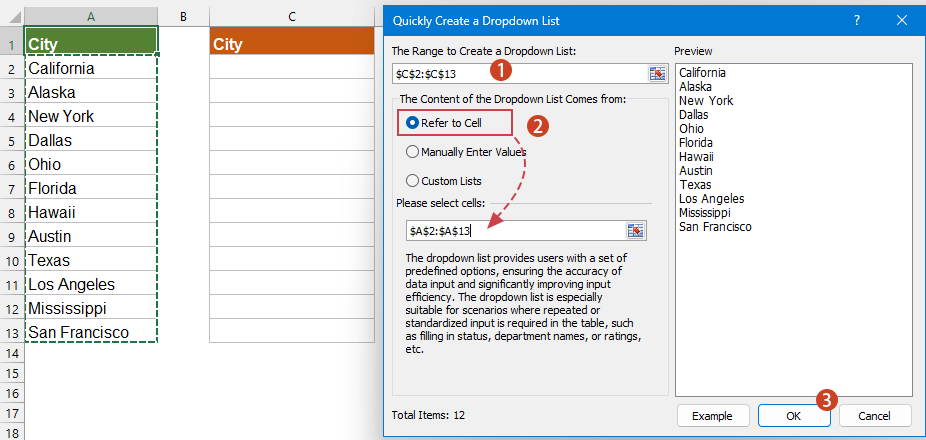This screenshot has width=926, height=440.
Task: Focus the $A$2:$A$13 cells field
Action: click(x=516, y=231)
